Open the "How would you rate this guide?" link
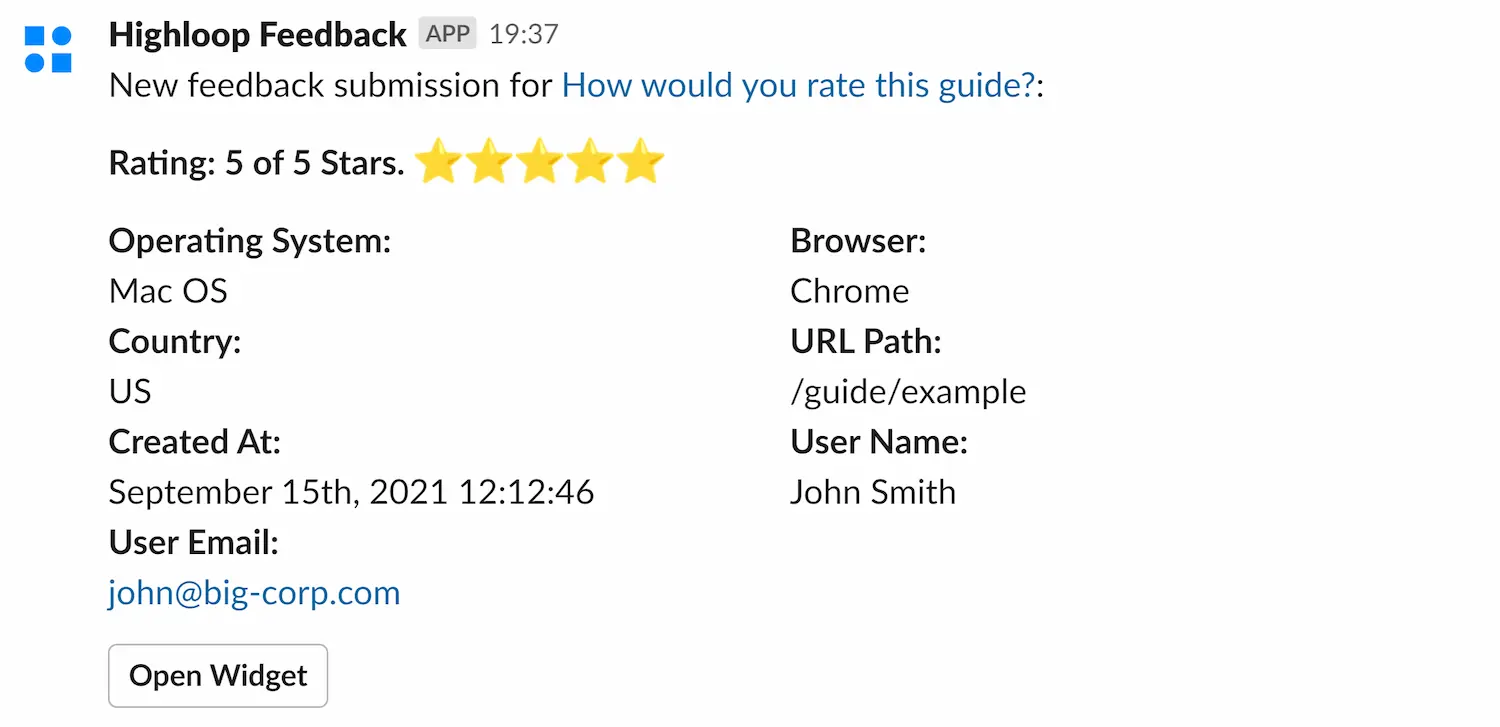The image size is (1500, 727). (797, 85)
